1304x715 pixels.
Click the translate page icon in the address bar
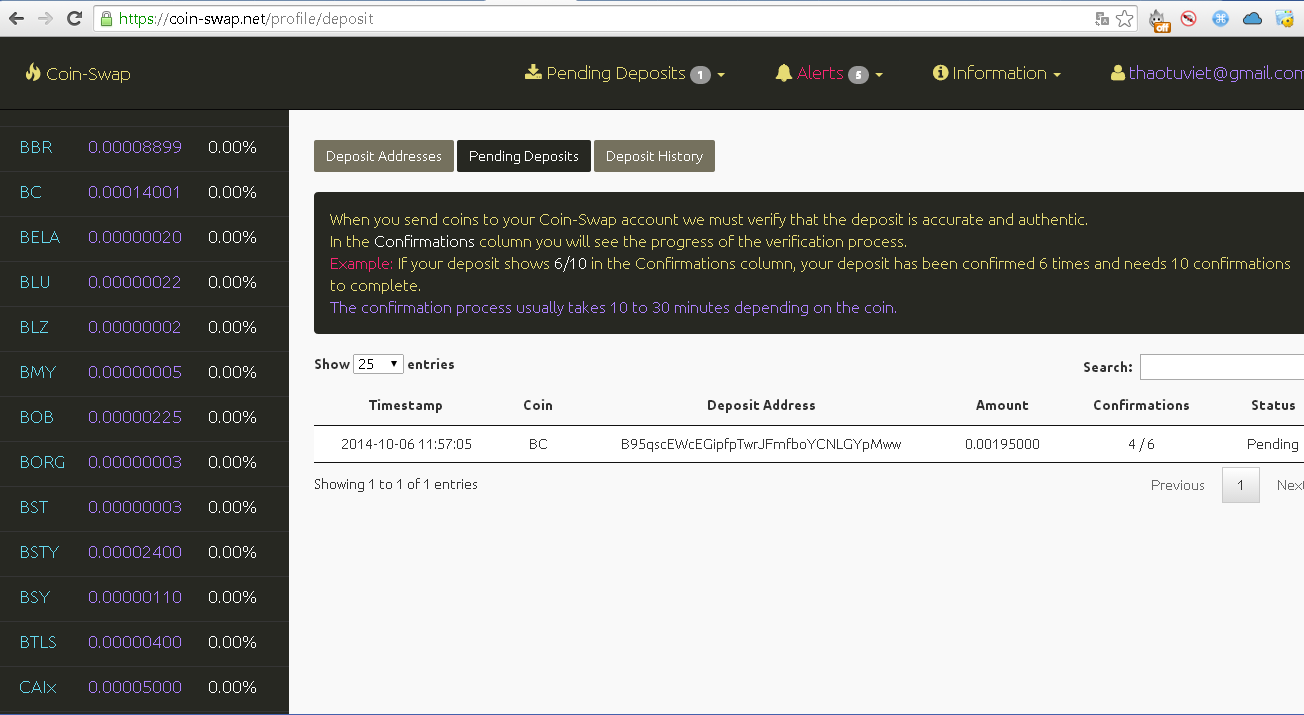pos(1102,18)
